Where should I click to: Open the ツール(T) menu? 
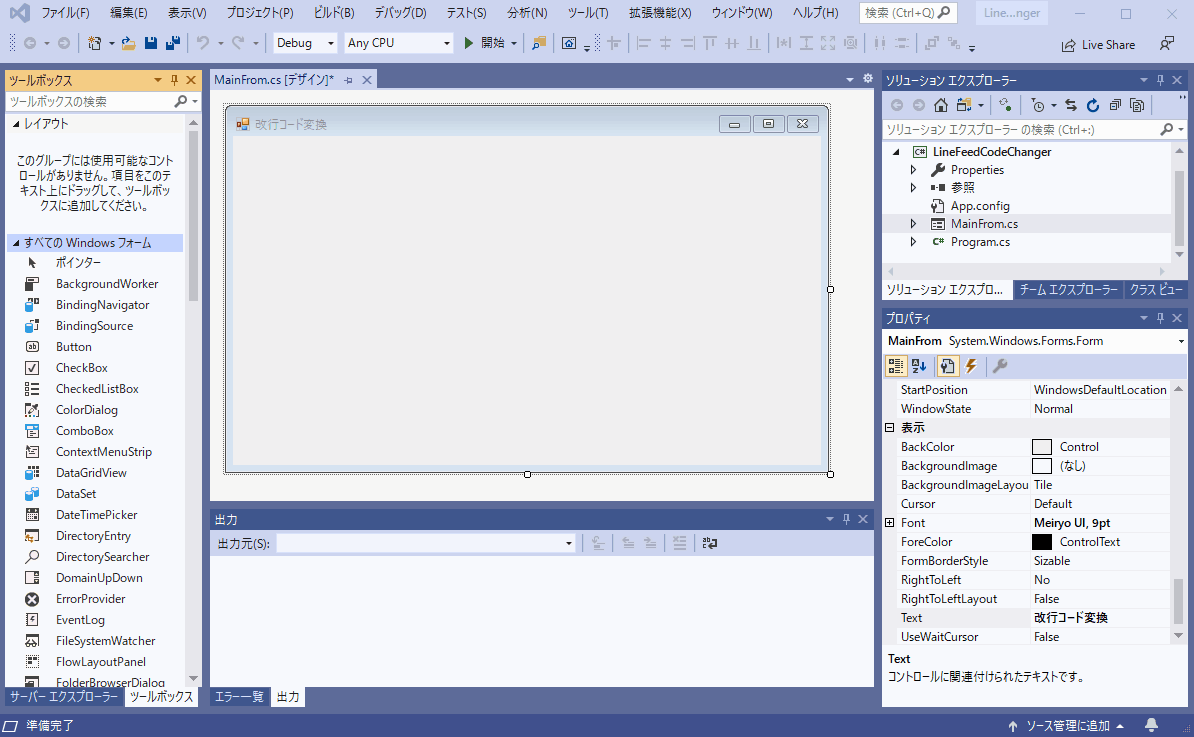pyautogui.click(x=588, y=13)
